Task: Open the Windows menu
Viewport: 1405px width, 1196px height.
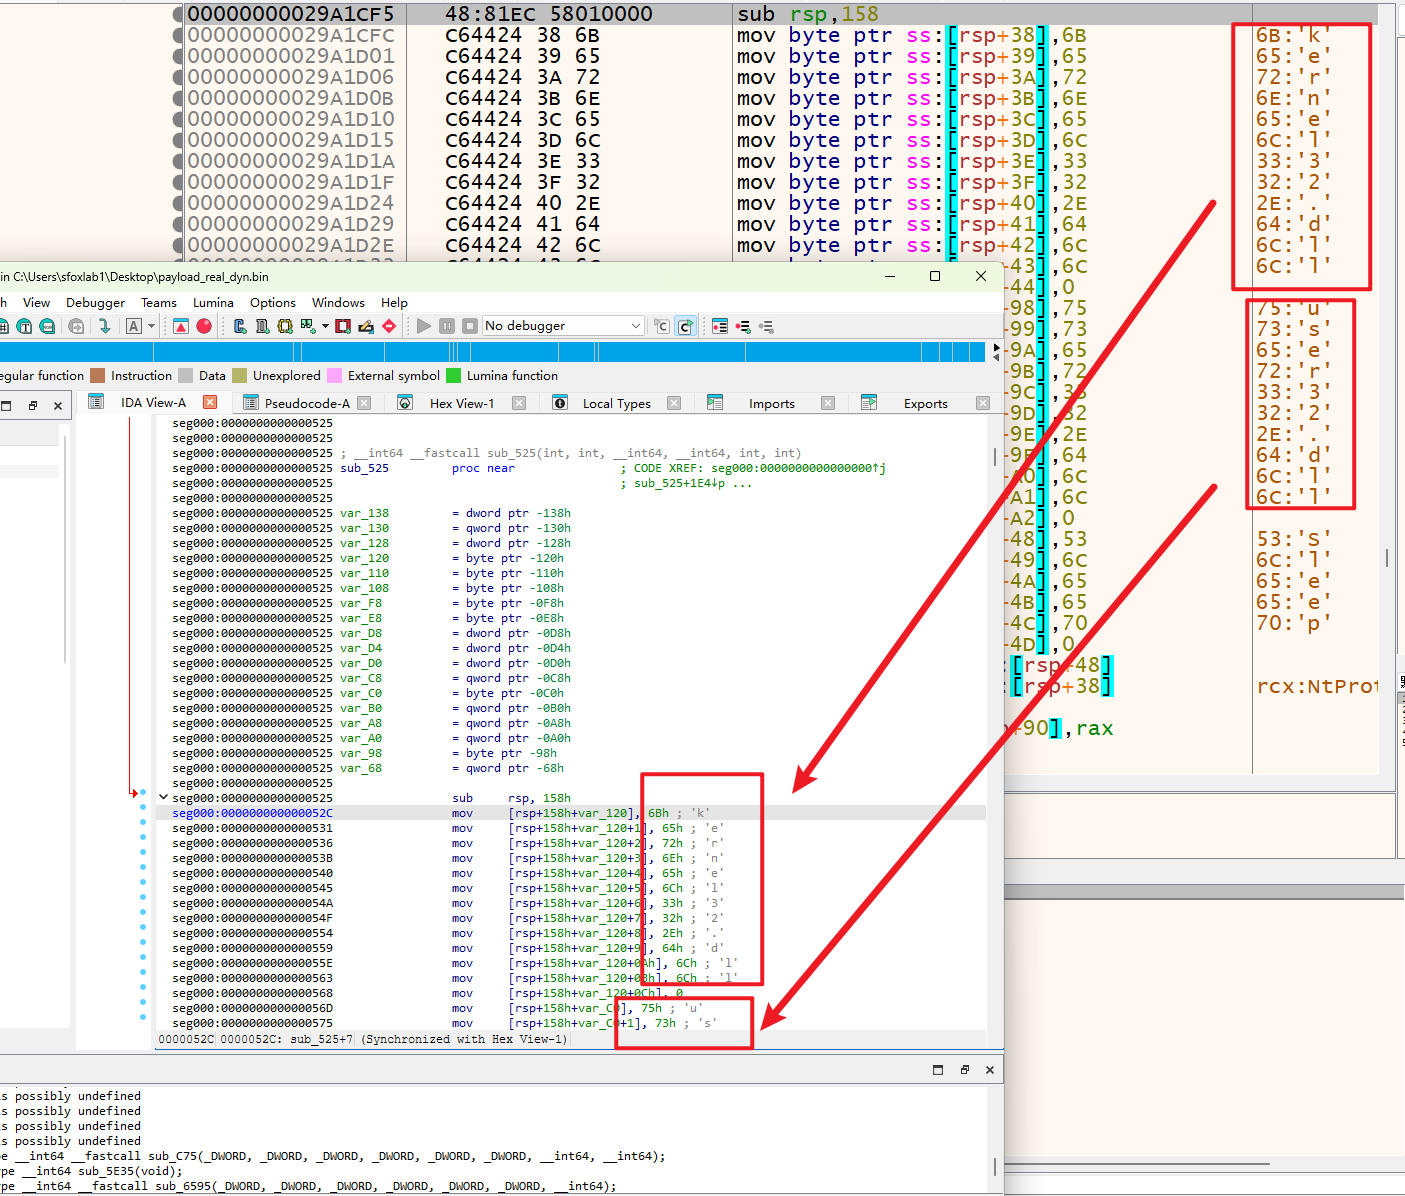Action: tap(338, 303)
